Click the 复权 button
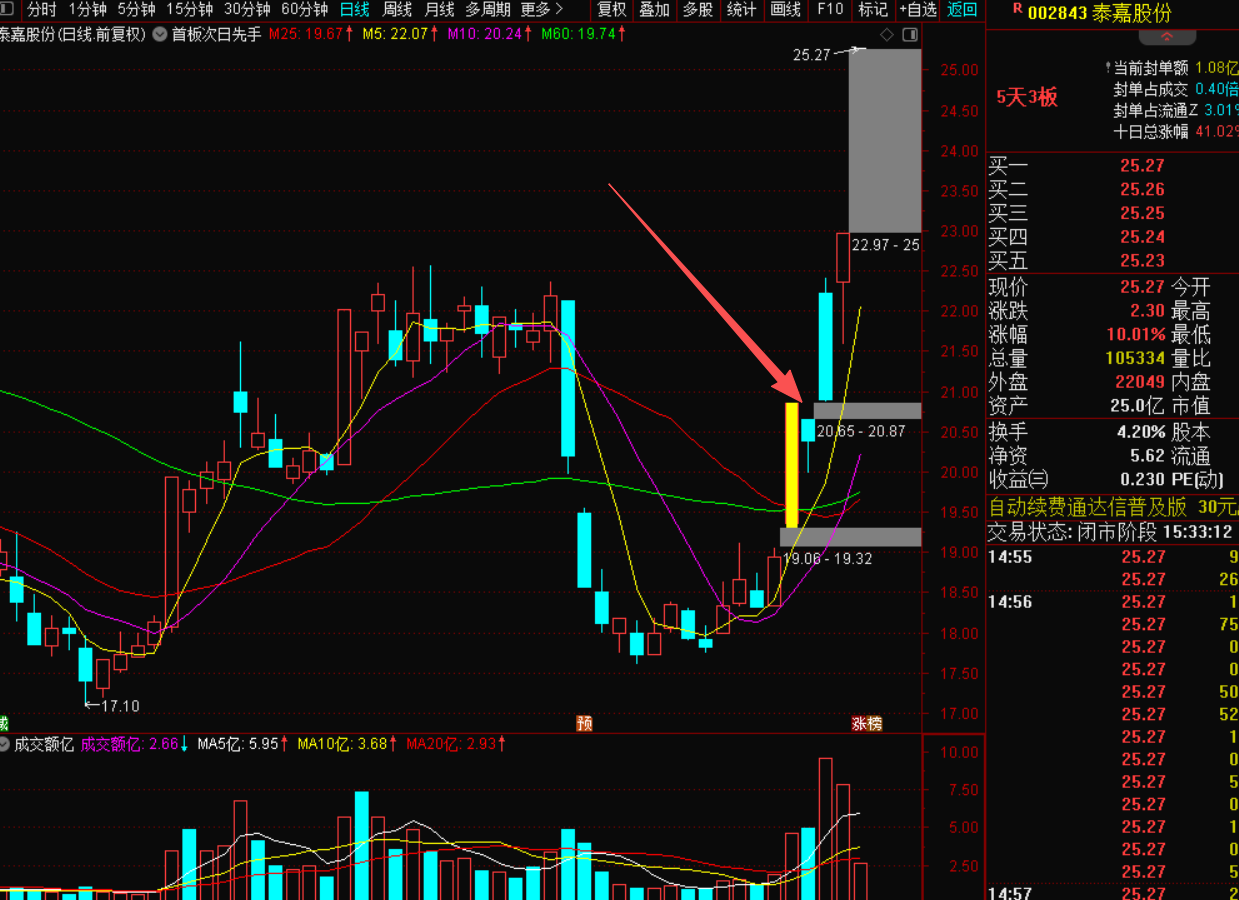This screenshot has width=1239, height=900. [x=611, y=10]
